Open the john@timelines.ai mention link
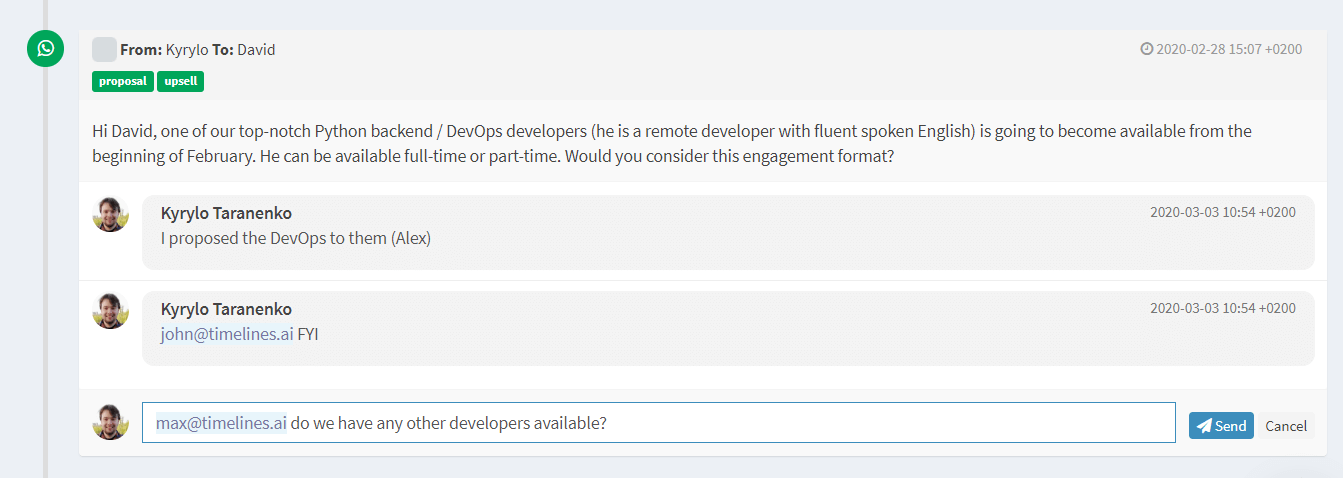Viewport: 1343px width, 478px height. (x=227, y=335)
